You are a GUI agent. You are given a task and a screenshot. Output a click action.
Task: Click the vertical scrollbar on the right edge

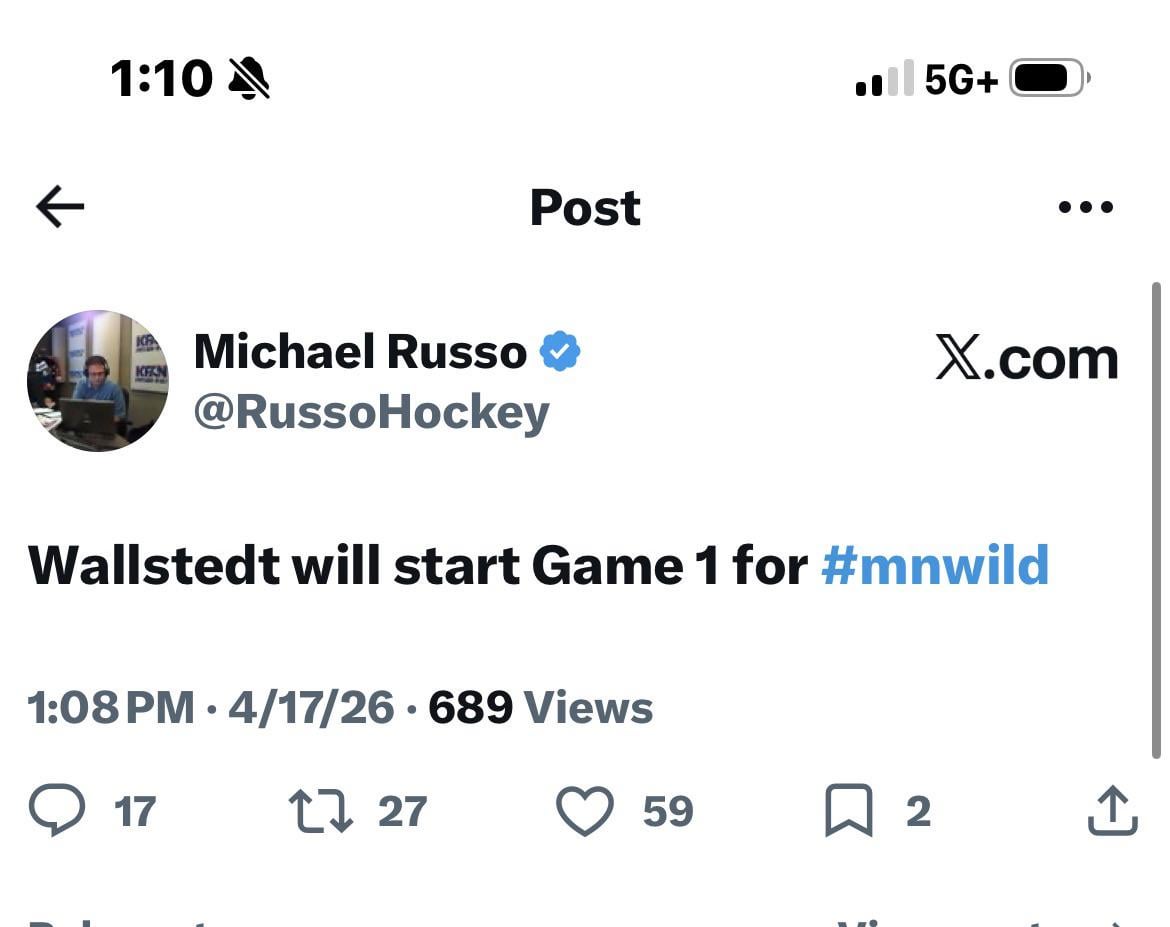1156,520
